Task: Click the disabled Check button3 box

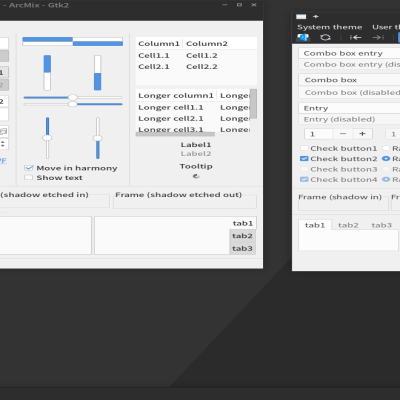Action: point(304,169)
